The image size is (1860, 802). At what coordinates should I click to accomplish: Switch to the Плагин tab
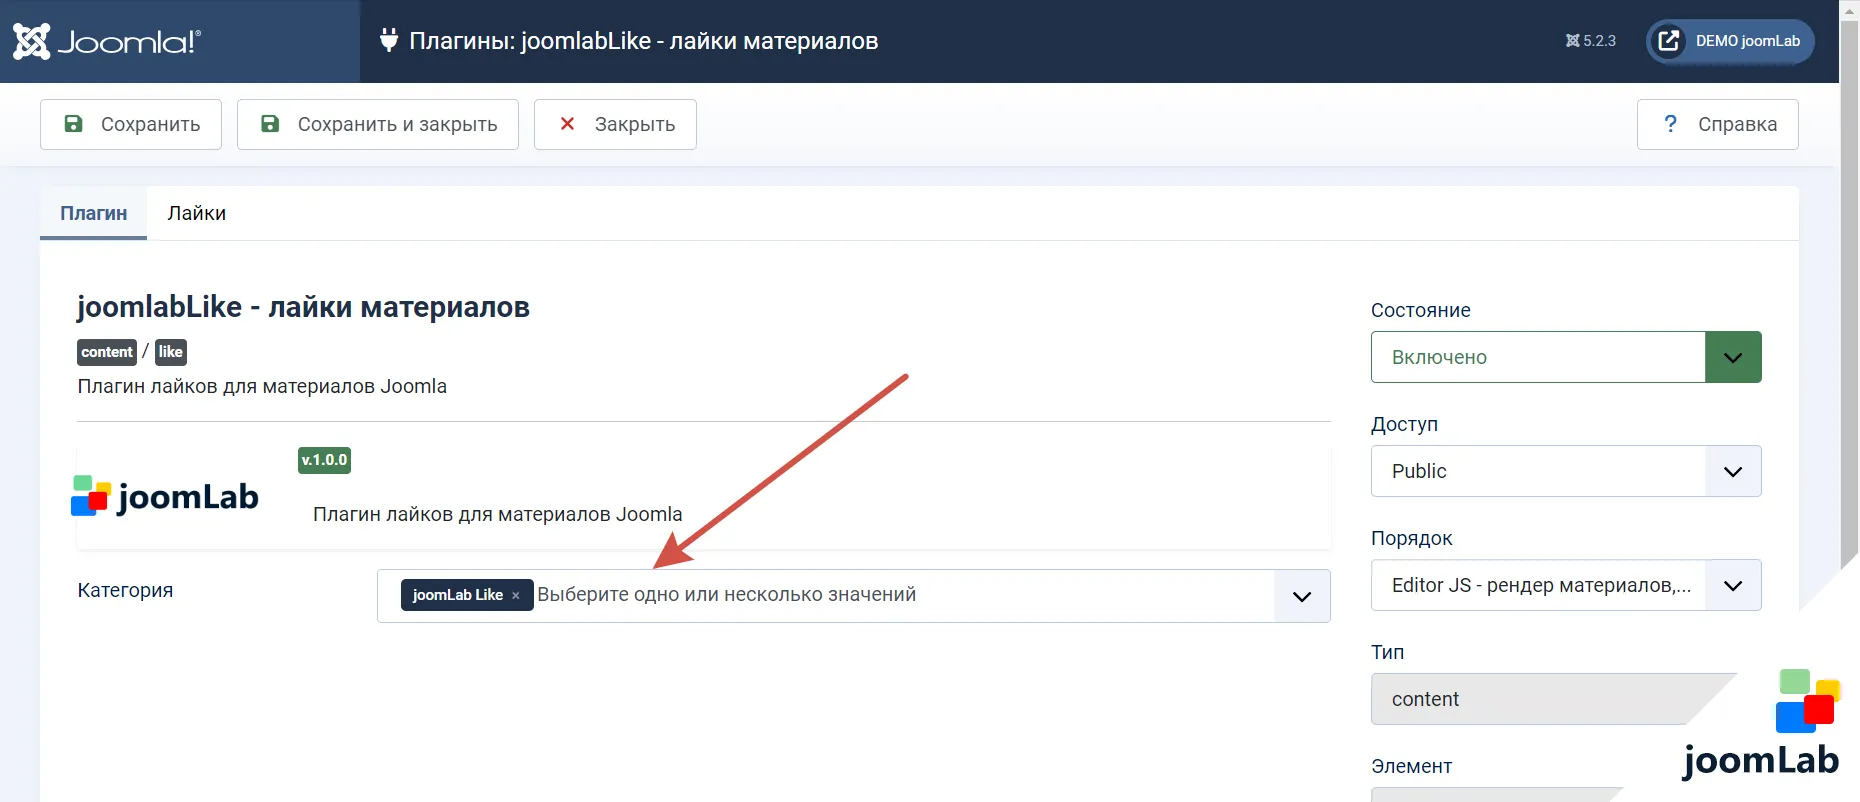[x=93, y=213]
